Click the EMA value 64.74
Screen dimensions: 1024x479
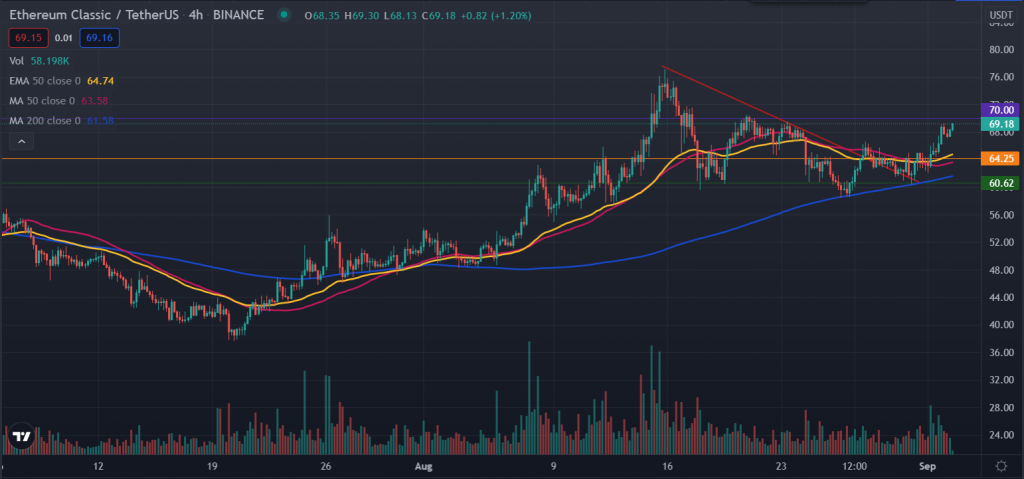coord(99,80)
